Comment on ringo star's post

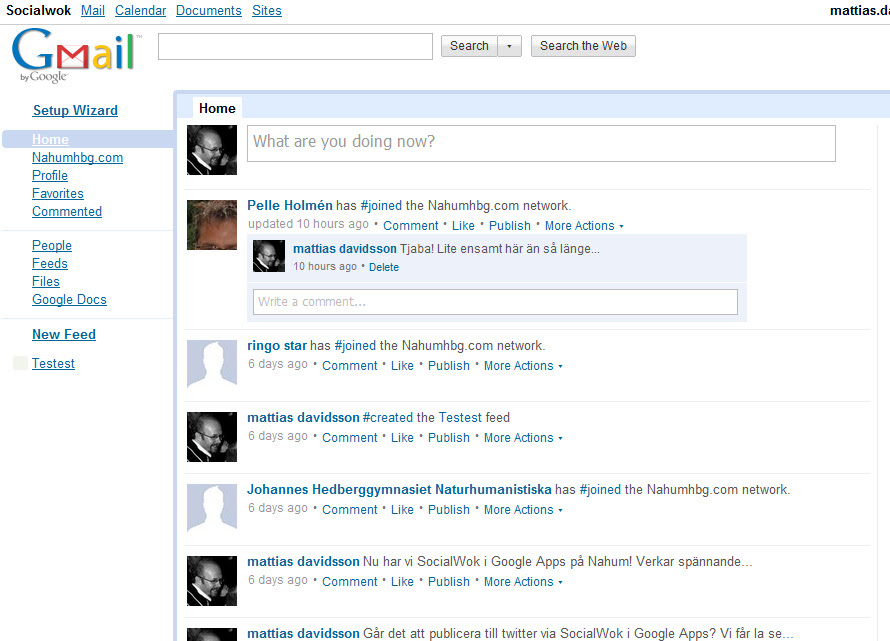tap(350, 366)
